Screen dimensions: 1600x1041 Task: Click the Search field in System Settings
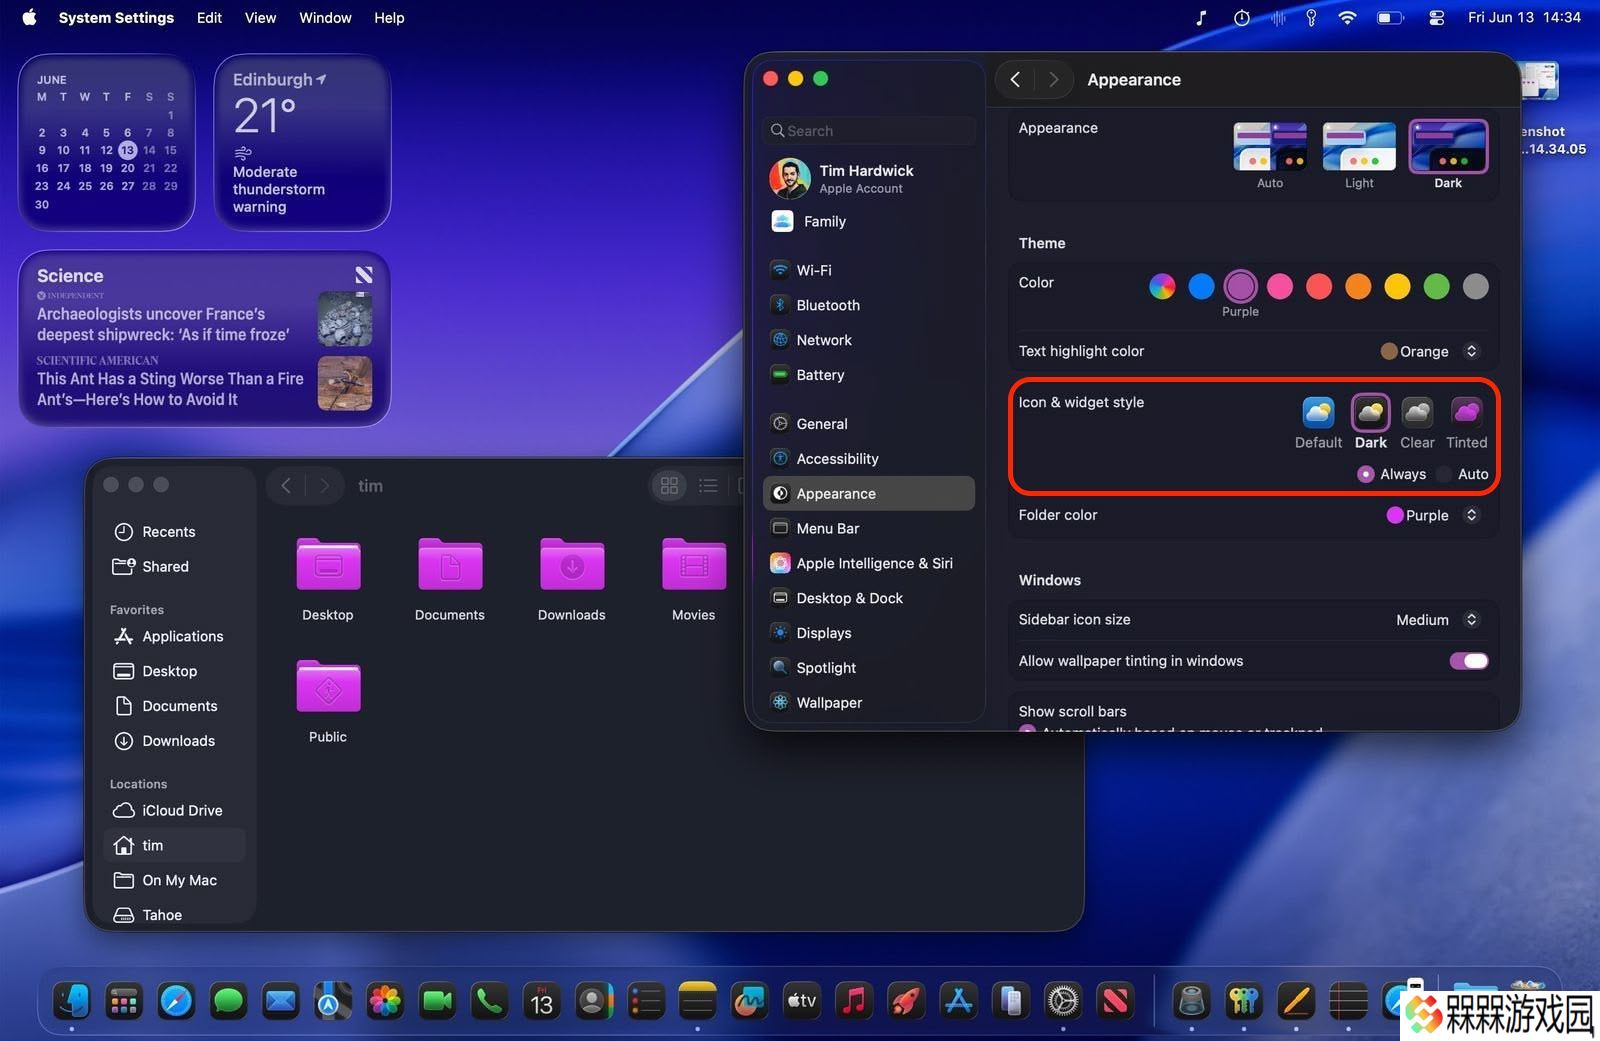tap(868, 131)
